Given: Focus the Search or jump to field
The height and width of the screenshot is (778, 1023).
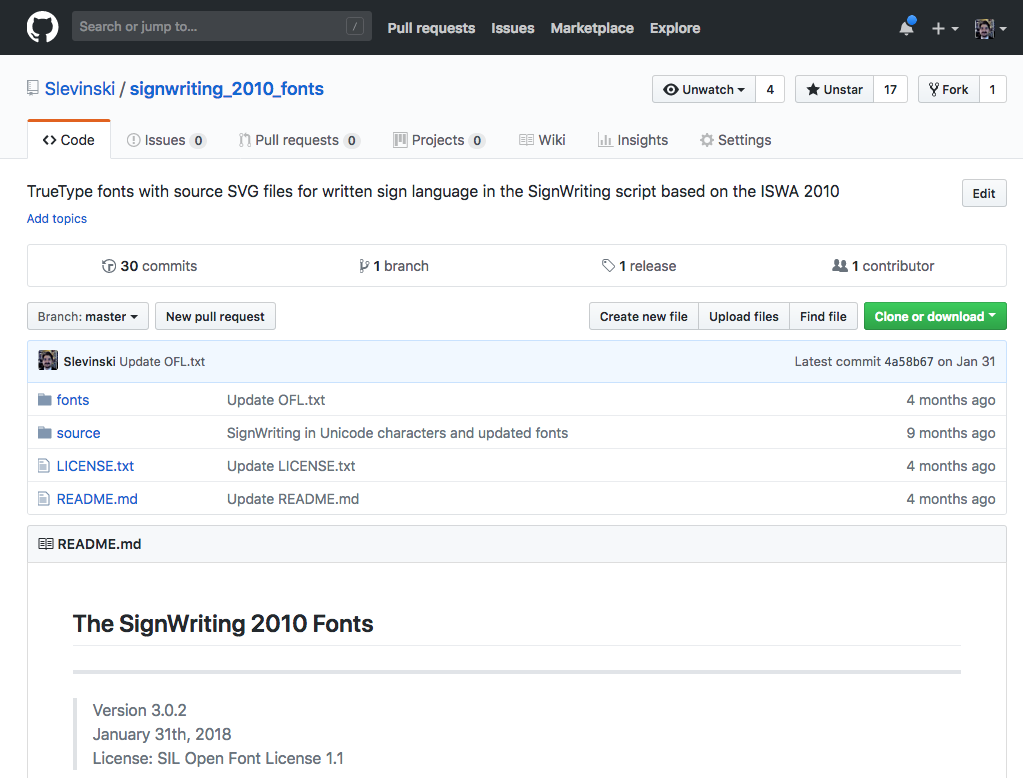Looking at the screenshot, I should [x=210, y=27].
